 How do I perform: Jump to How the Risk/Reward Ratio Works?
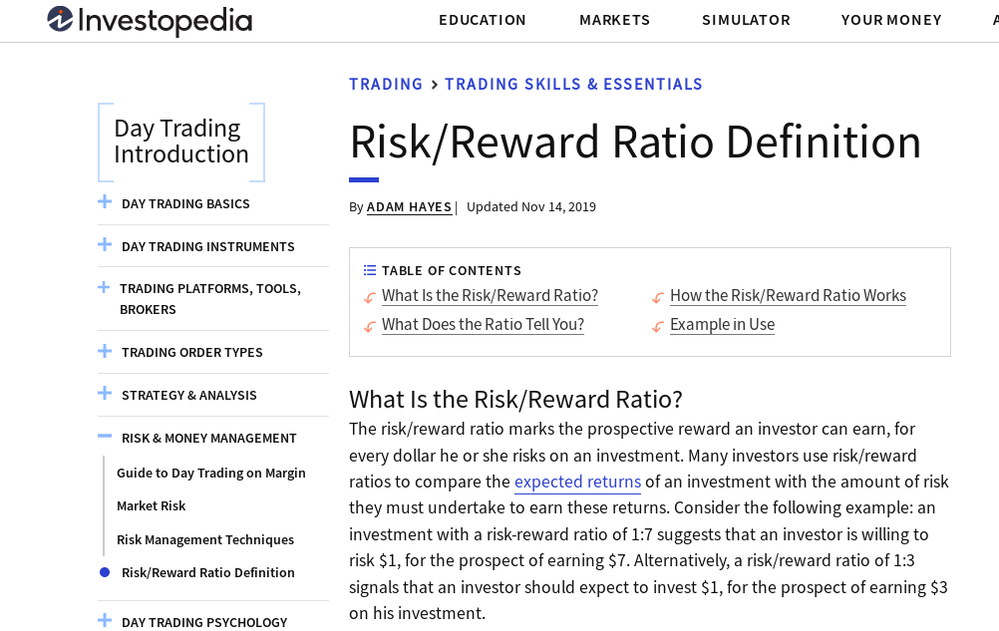787,296
